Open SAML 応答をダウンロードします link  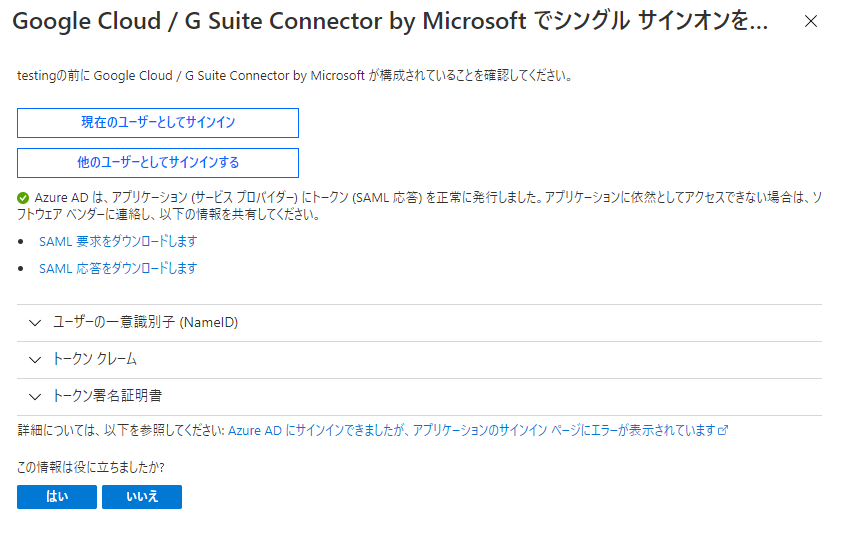pyautogui.click(x=118, y=268)
